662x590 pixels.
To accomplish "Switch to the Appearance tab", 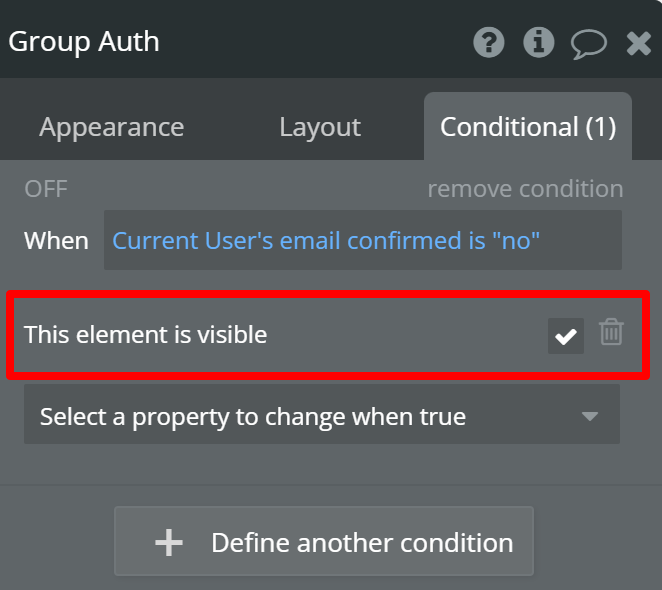I will 111,127.
